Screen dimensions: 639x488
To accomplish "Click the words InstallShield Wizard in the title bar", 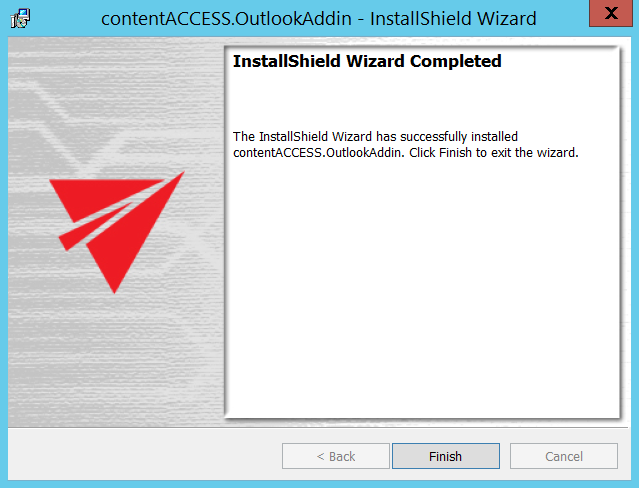I will coord(453,19).
